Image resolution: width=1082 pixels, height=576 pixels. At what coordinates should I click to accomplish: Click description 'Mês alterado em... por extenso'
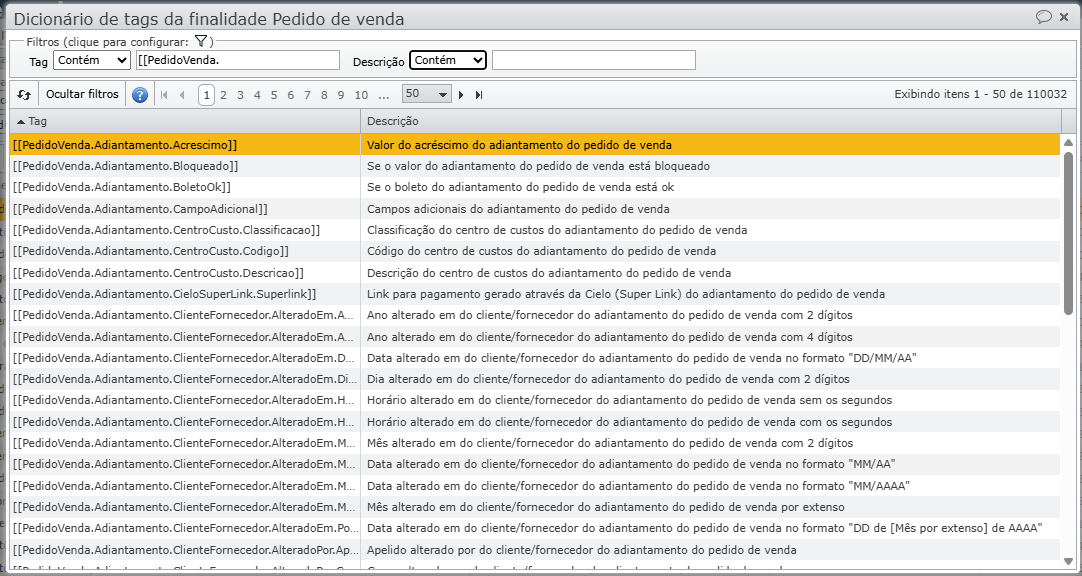coord(606,508)
